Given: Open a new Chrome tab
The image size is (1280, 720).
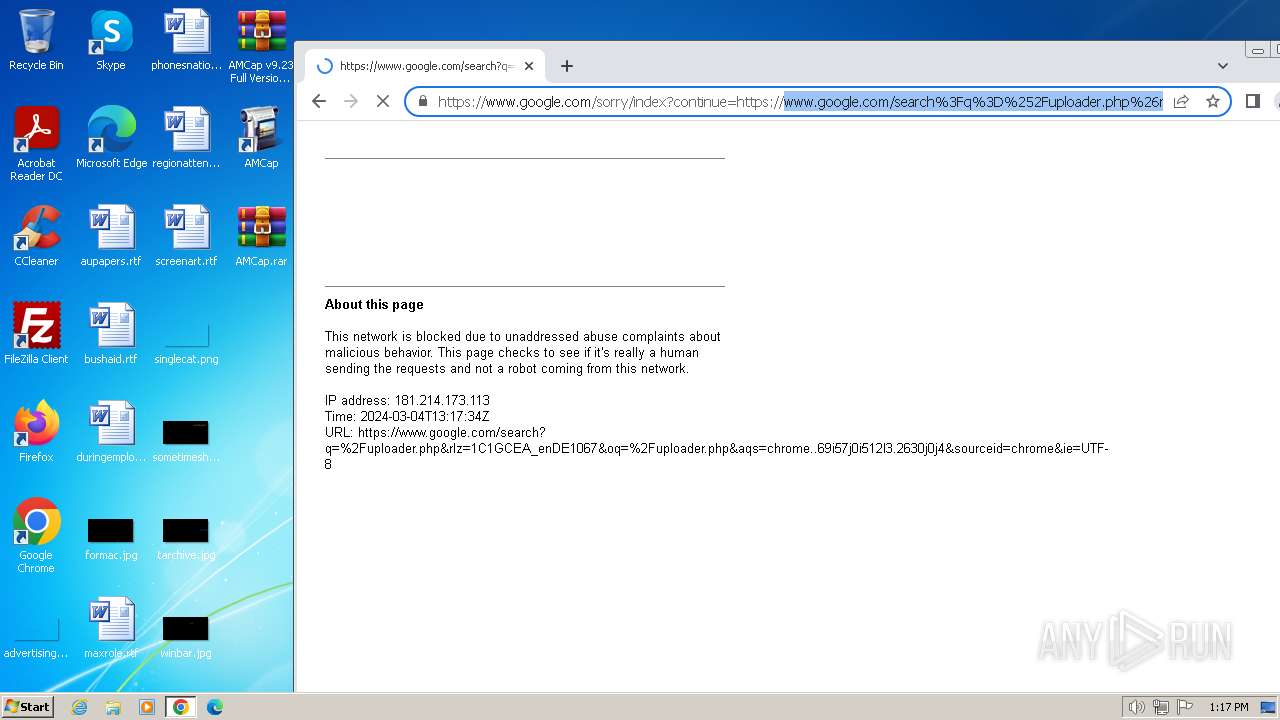Looking at the screenshot, I should 567,66.
